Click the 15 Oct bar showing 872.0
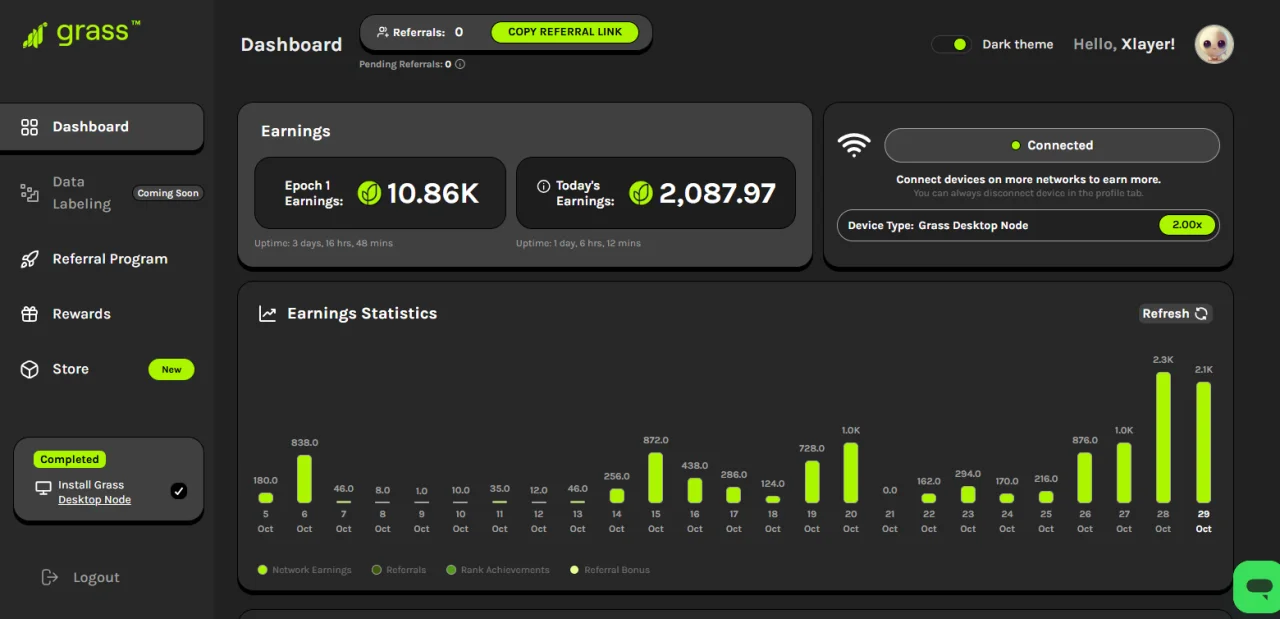This screenshot has width=1280, height=619. 655,478
